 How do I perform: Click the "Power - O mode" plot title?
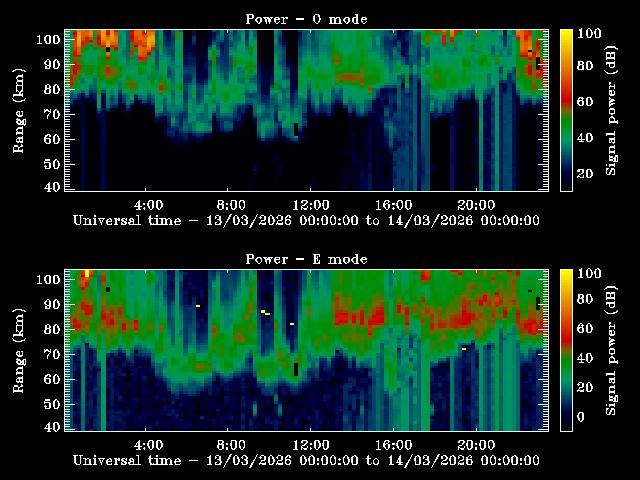click(x=306, y=19)
